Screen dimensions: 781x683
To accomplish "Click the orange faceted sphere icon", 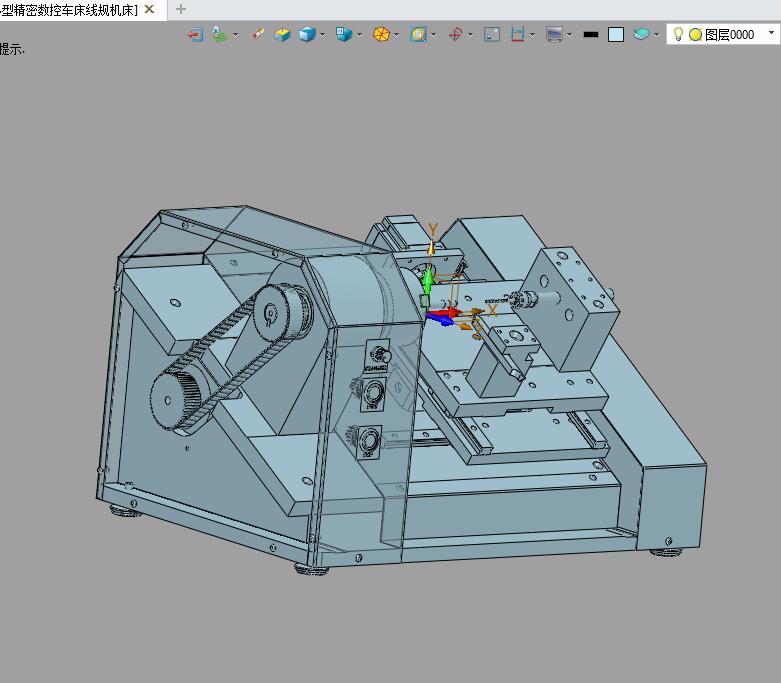I will click(381, 34).
